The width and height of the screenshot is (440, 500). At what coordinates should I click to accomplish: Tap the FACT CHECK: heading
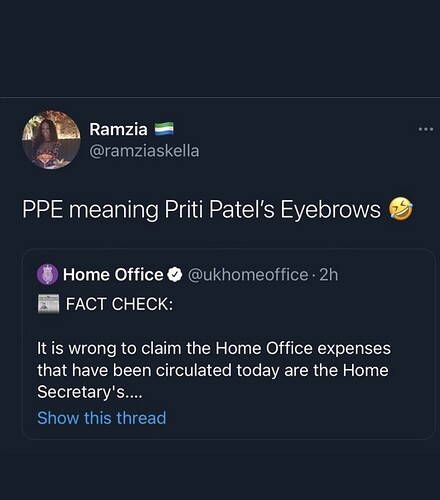click(119, 304)
